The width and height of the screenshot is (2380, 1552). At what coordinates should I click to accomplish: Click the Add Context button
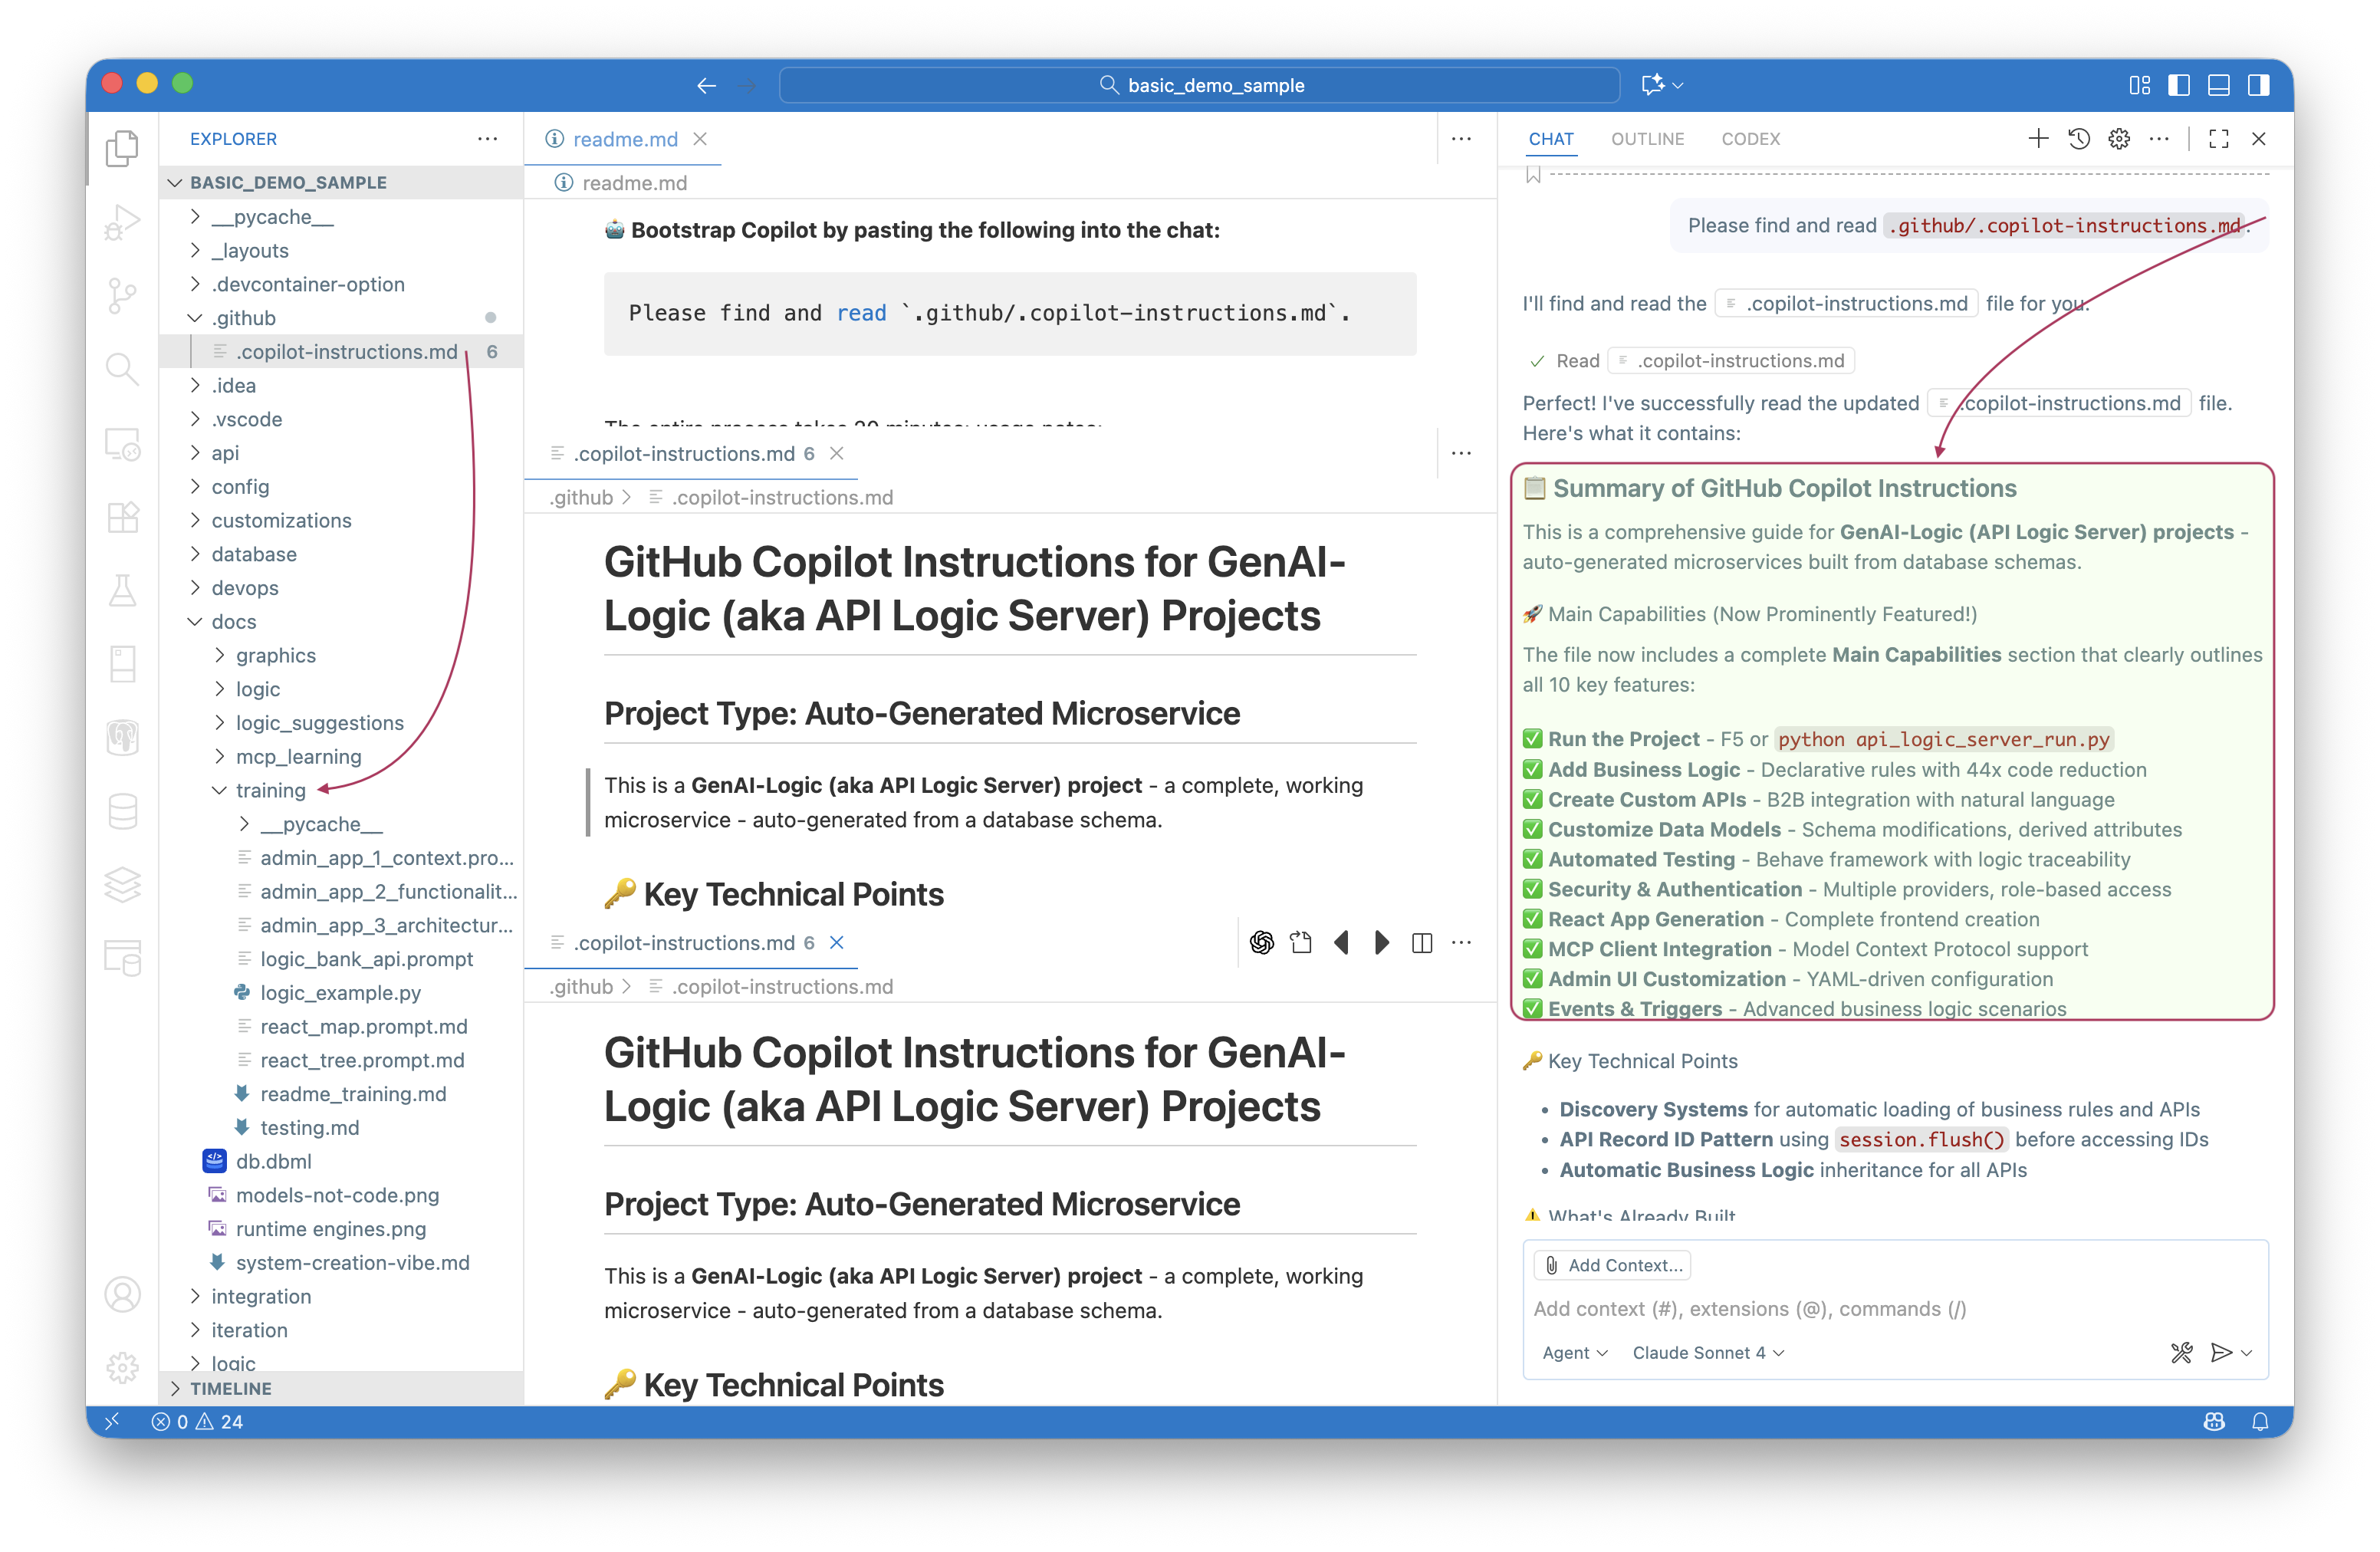tap(1612, 1265)
